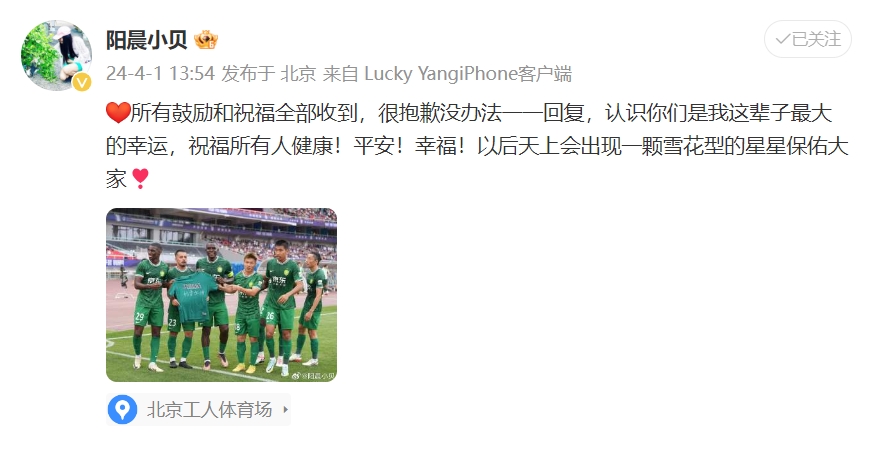Click the red heart emoji starting the post
Screen dimensions: 877x453
click(x=117, y=114)
